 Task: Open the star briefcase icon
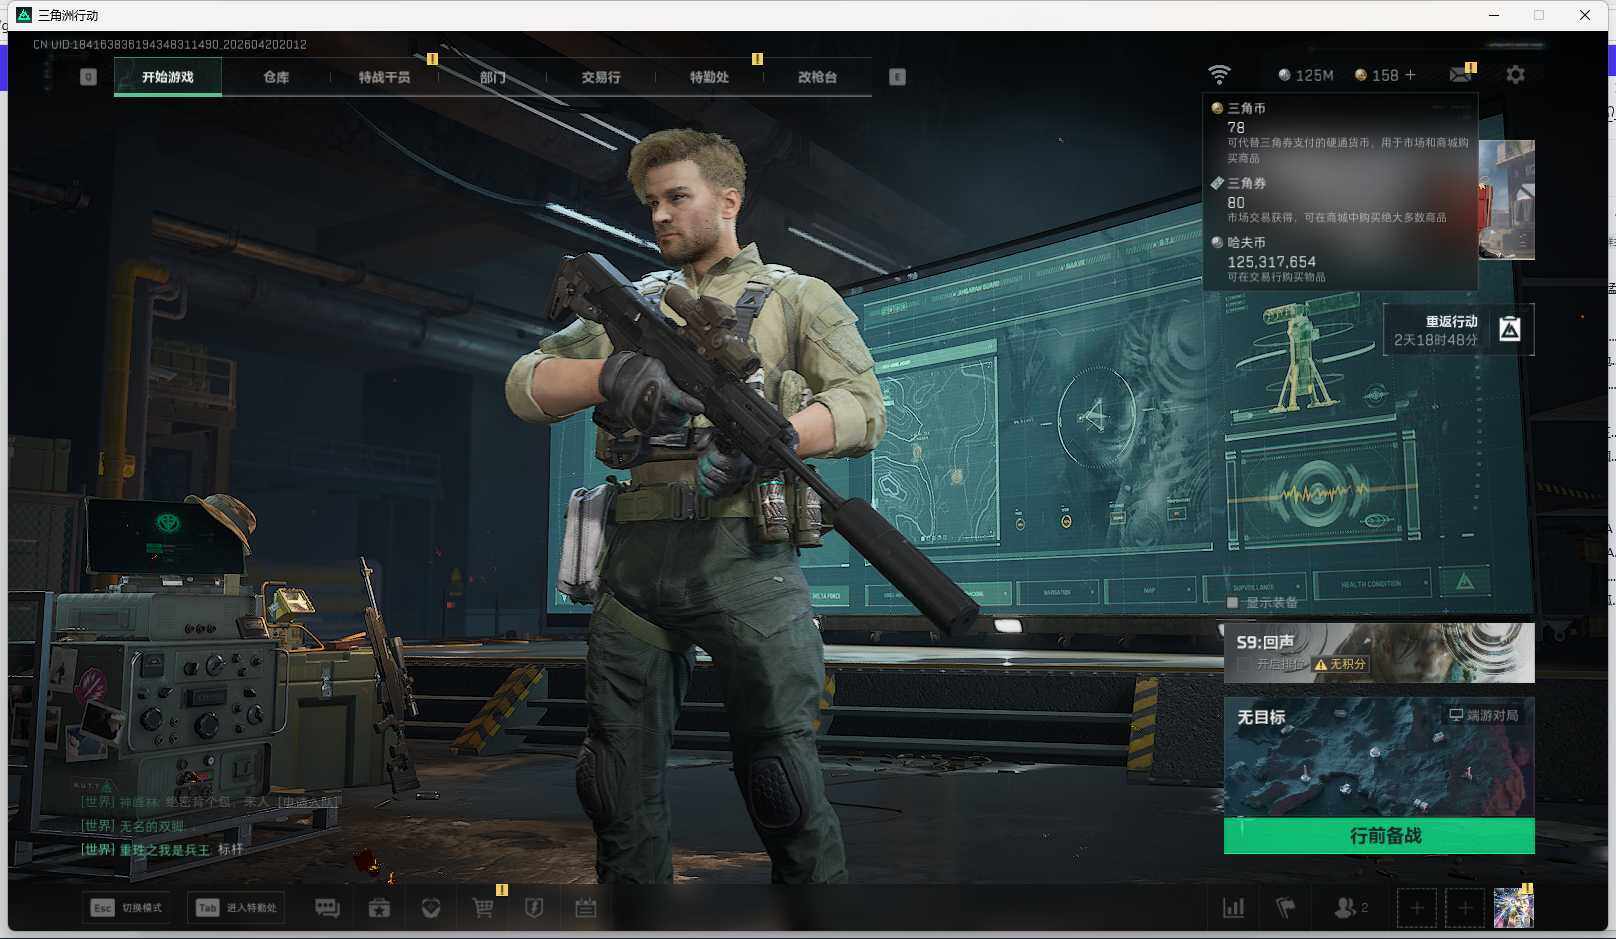pos(379,908)
